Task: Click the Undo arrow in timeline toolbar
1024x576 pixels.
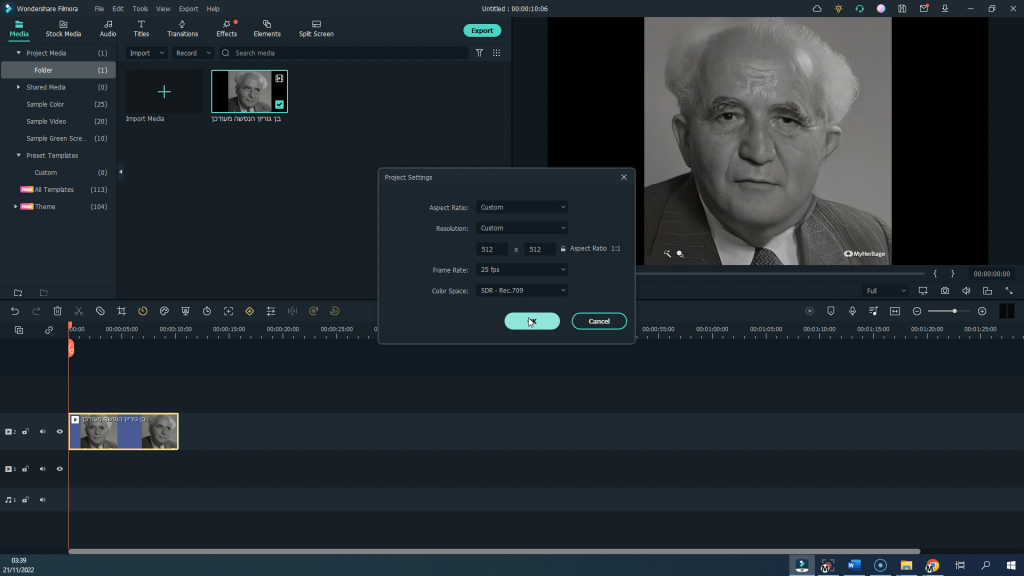Action: [x=15, y=312]
